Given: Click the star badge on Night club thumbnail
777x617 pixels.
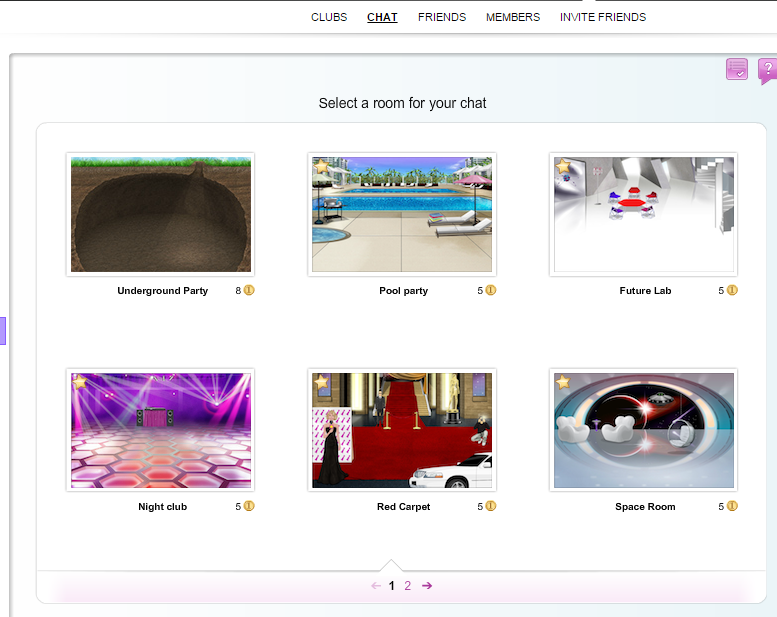Looking at the screenshot, I should coord(79,382).
